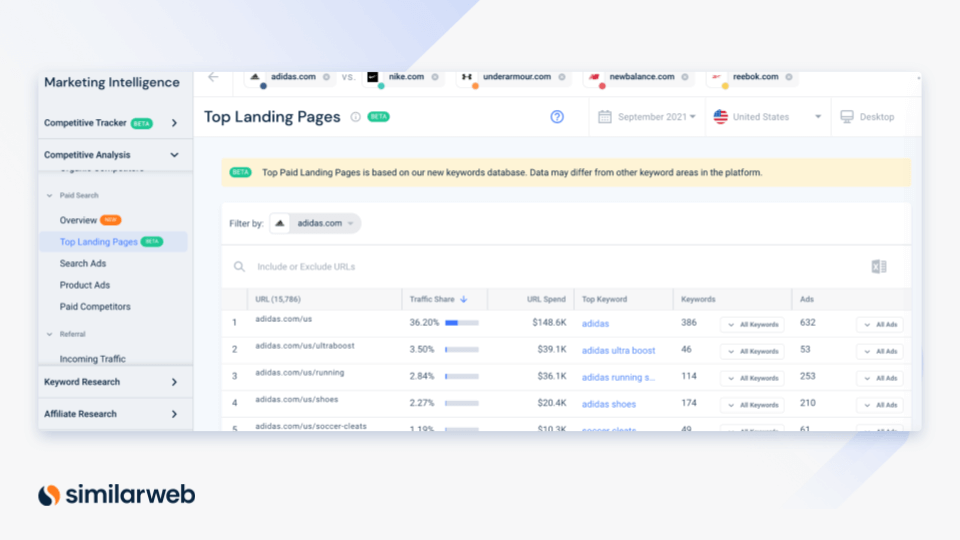
Task: Sort by Traffic Share column arrow
Action: (464, 299)
